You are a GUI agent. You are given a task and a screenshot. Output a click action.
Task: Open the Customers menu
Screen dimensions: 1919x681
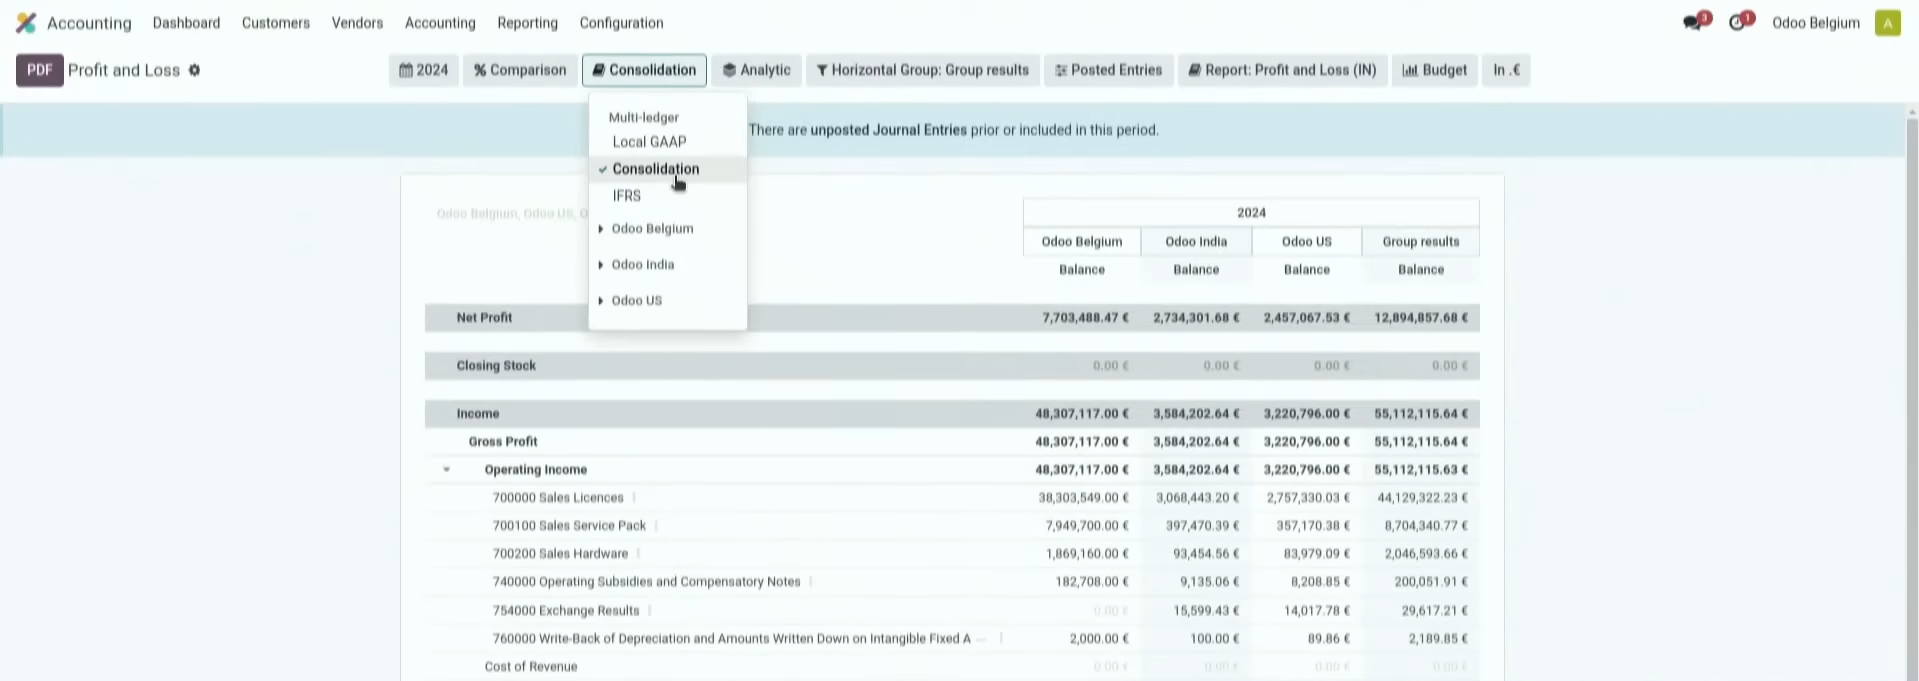pos(276,23)
